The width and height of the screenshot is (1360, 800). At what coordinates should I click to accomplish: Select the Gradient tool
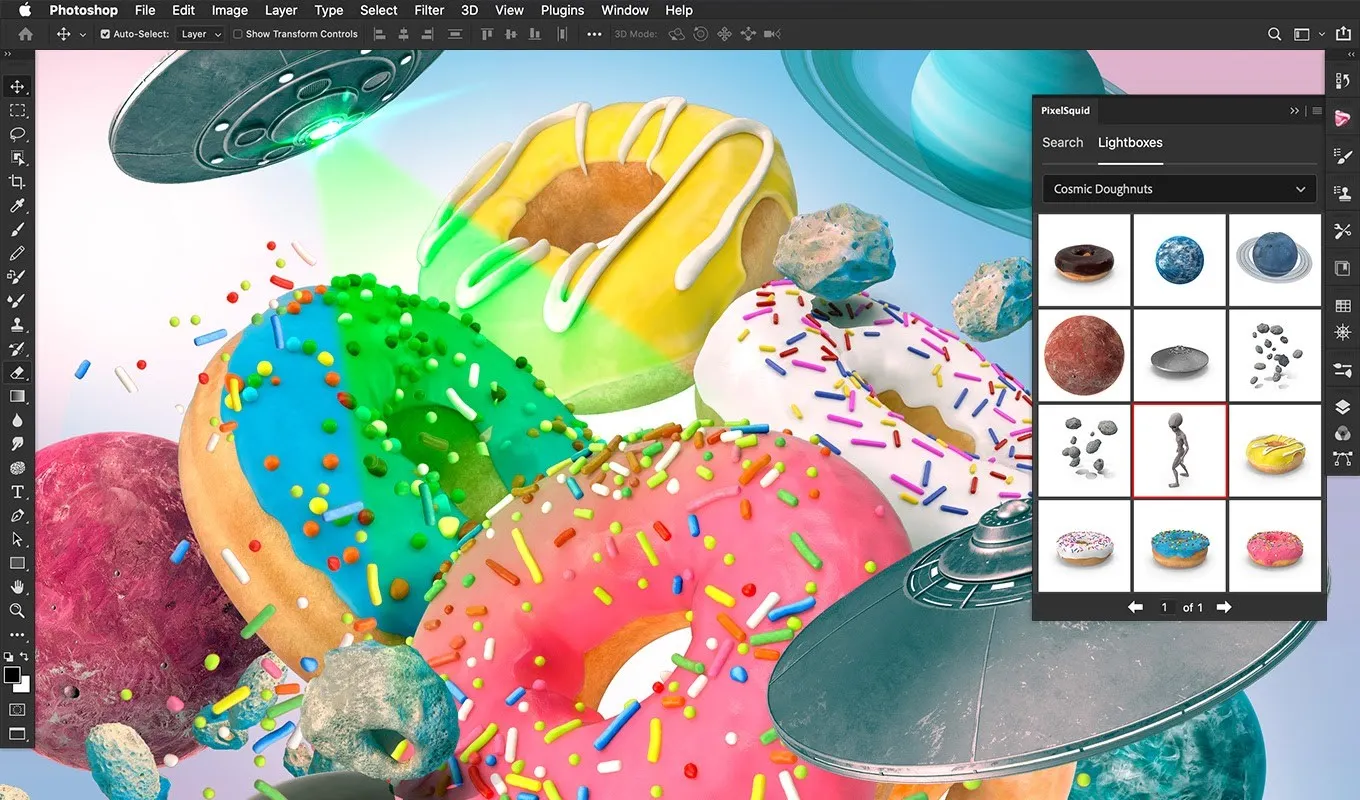tap(17, 396)
